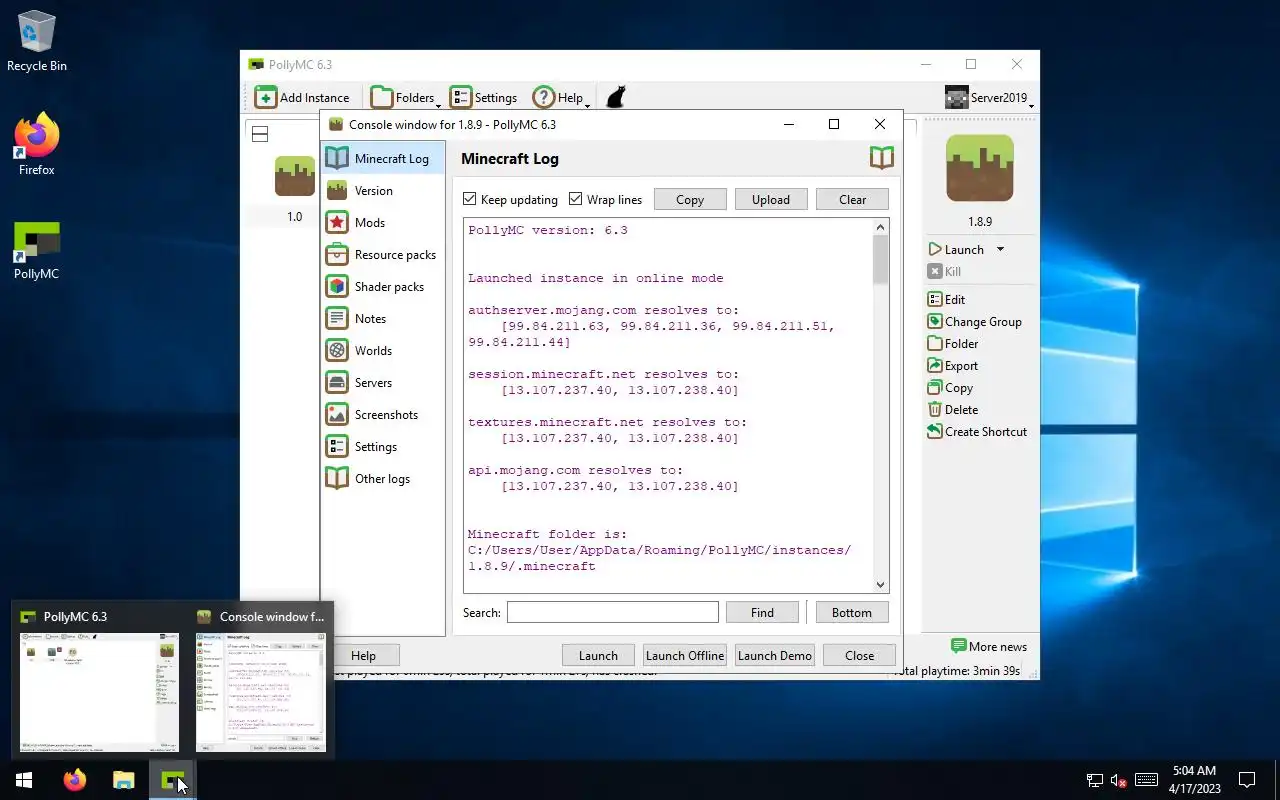The height and width of the screenshot is (800, 1280).
Task: Click Copy in the instance side panel
Action: (x=950, y=387)
